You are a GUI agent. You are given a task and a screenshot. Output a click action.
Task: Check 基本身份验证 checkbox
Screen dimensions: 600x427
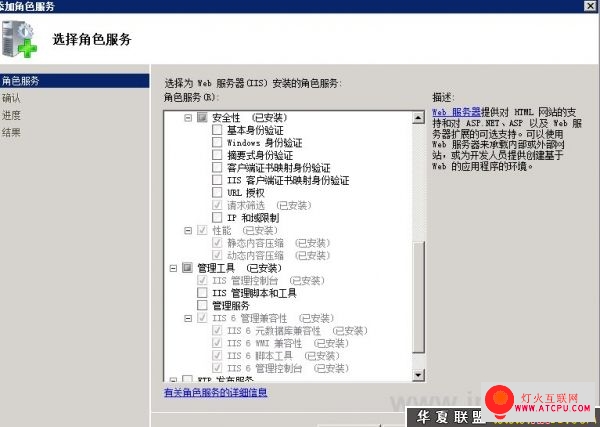[217, 130]
